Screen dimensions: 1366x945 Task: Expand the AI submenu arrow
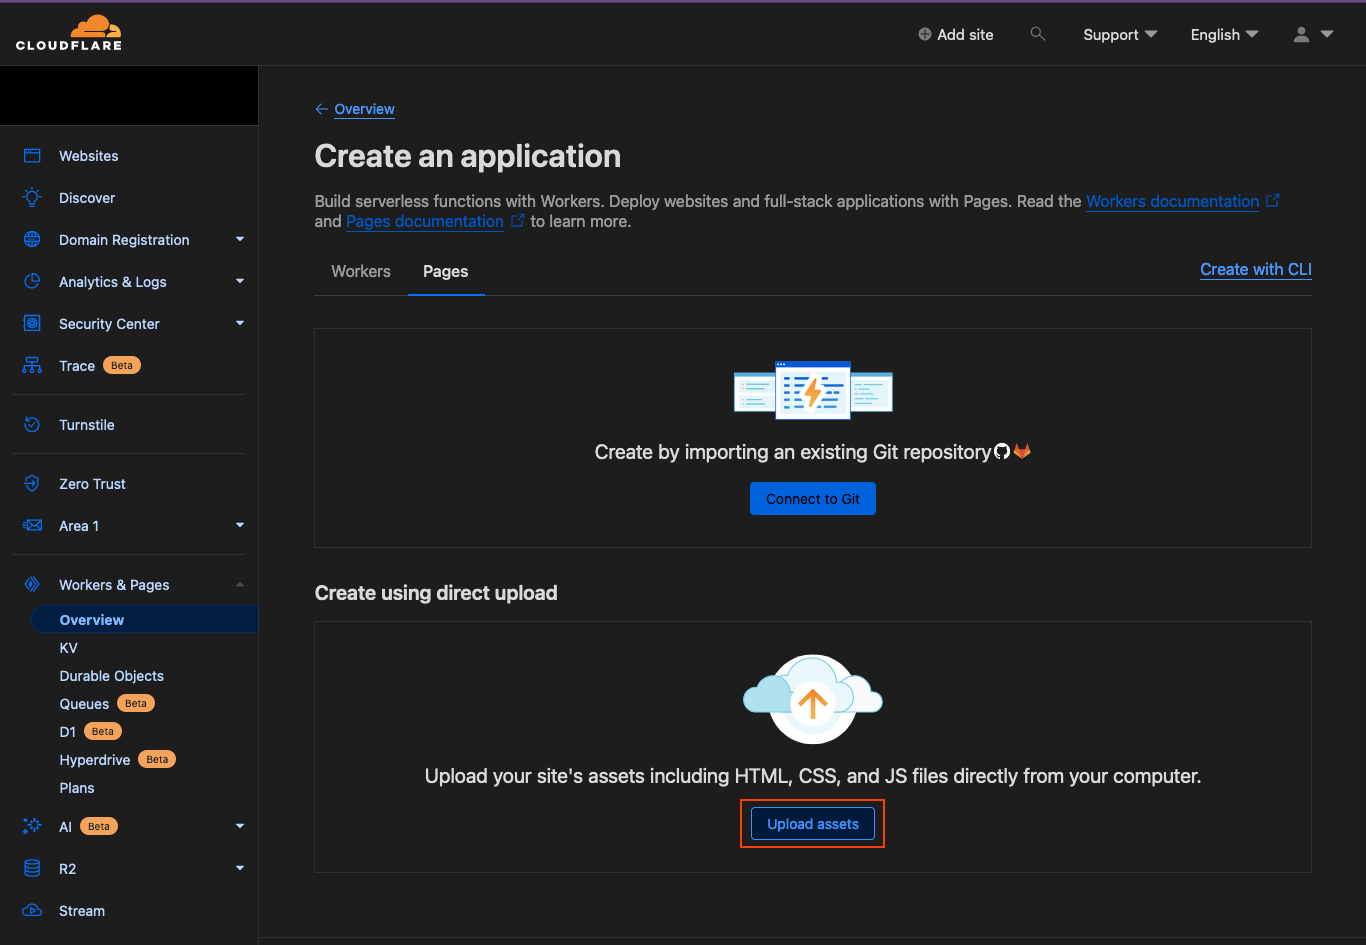point(240,826)
